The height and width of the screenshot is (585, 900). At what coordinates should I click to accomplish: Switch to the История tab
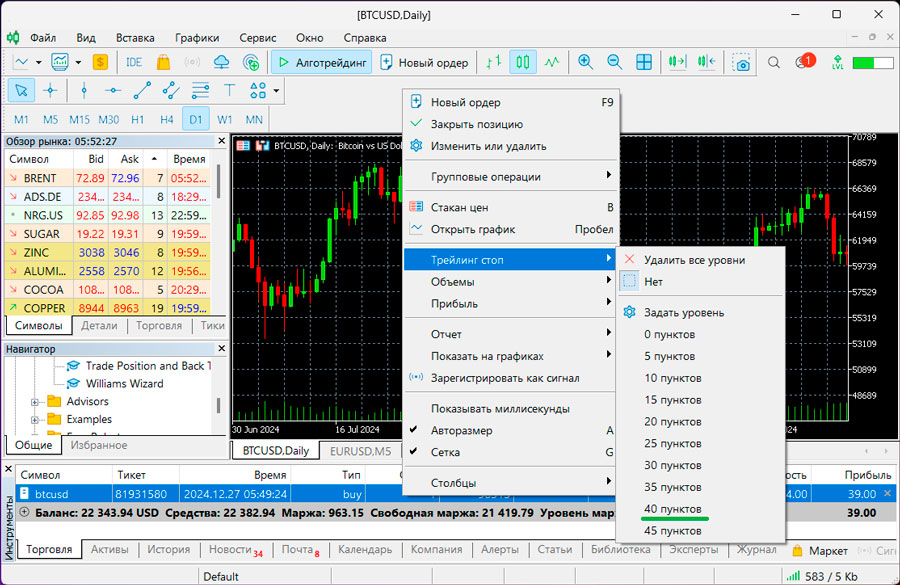click(x=168, y=549)
